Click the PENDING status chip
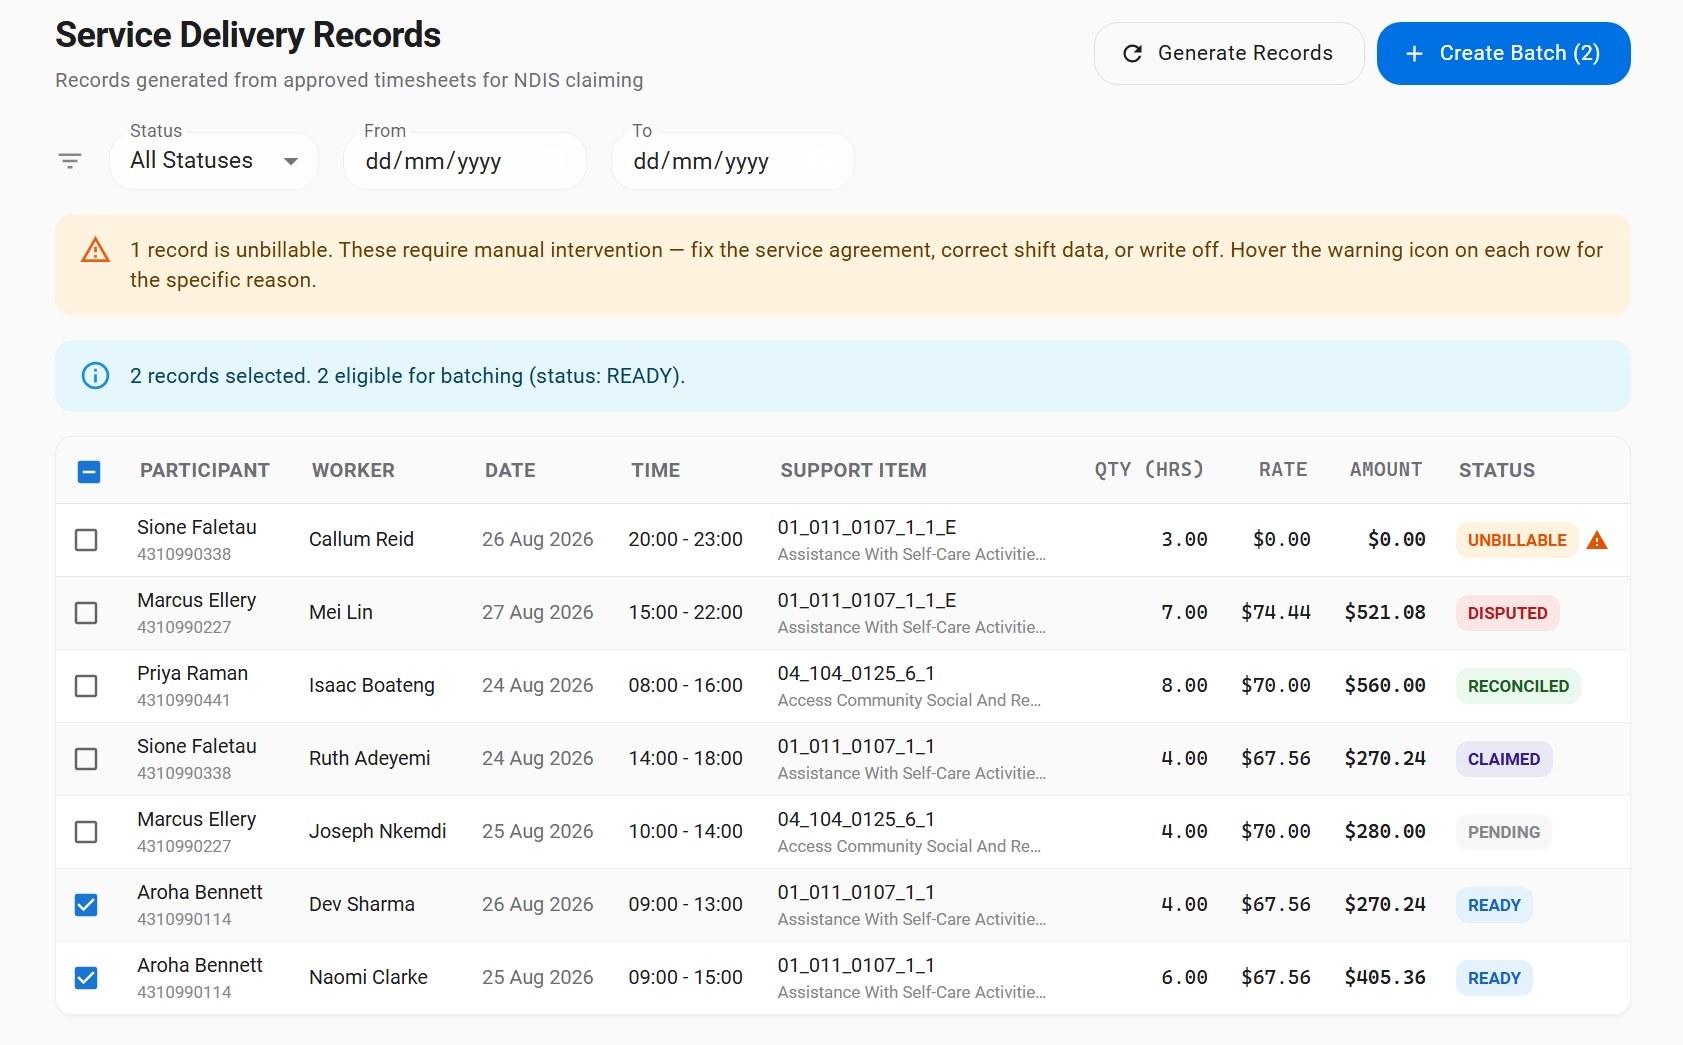1683x1045 pixels. click(x=1503, y=832)
